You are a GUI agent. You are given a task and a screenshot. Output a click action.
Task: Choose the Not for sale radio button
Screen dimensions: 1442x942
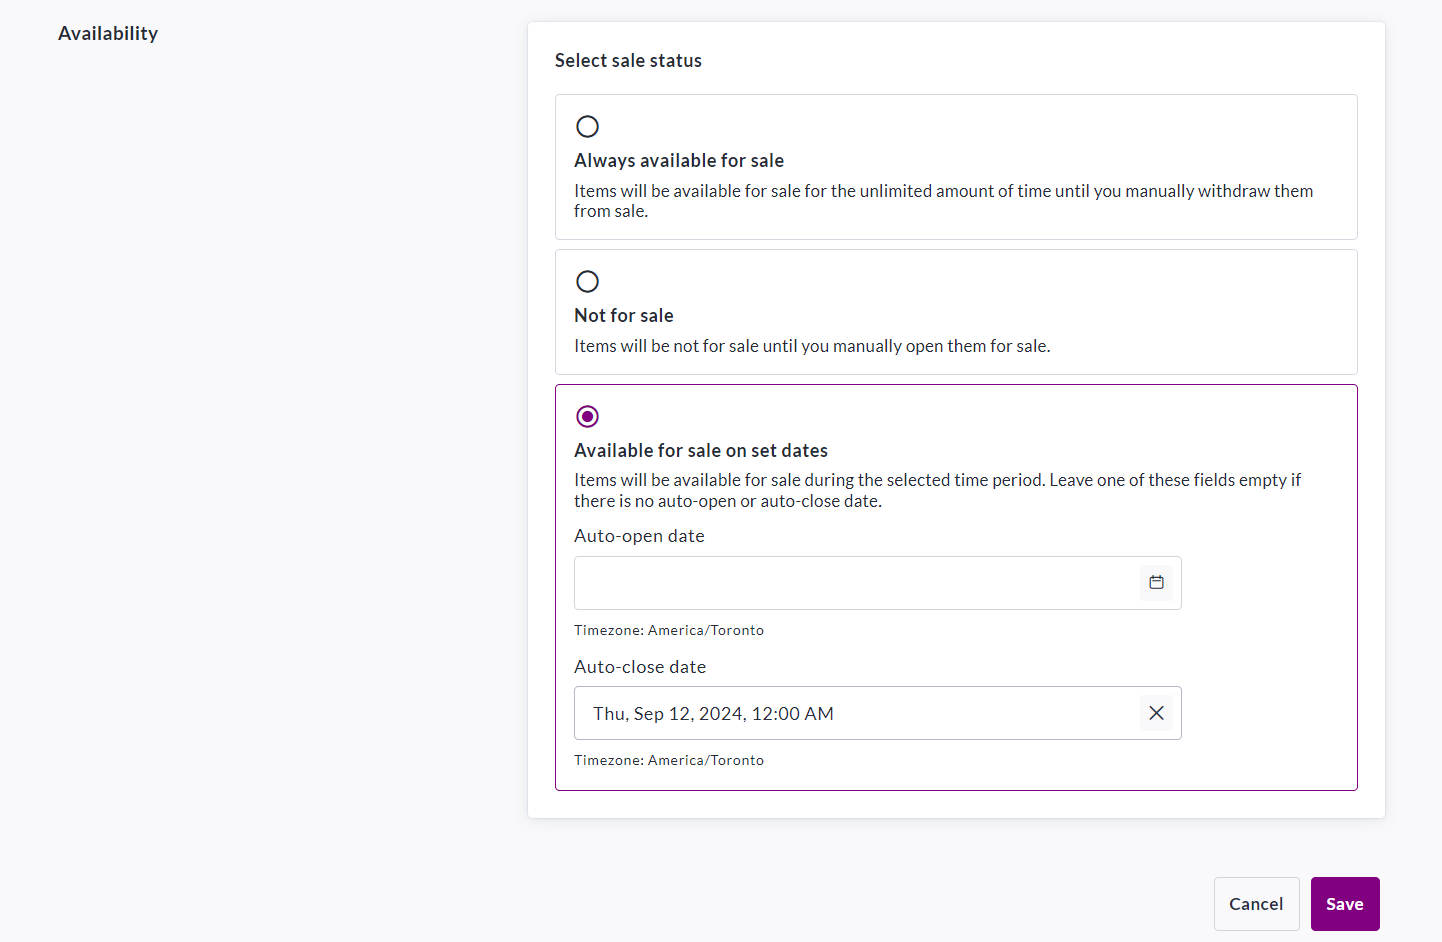pos(588,281)
